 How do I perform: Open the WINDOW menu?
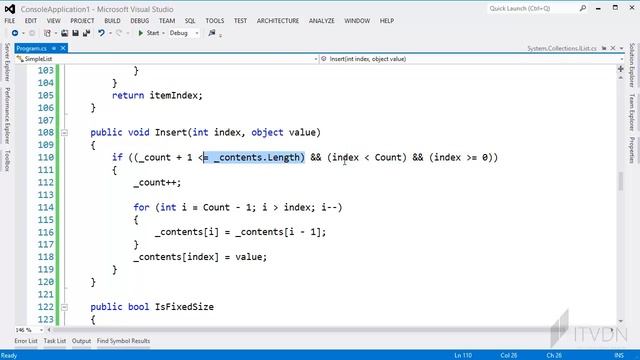(x=357, y=20)
